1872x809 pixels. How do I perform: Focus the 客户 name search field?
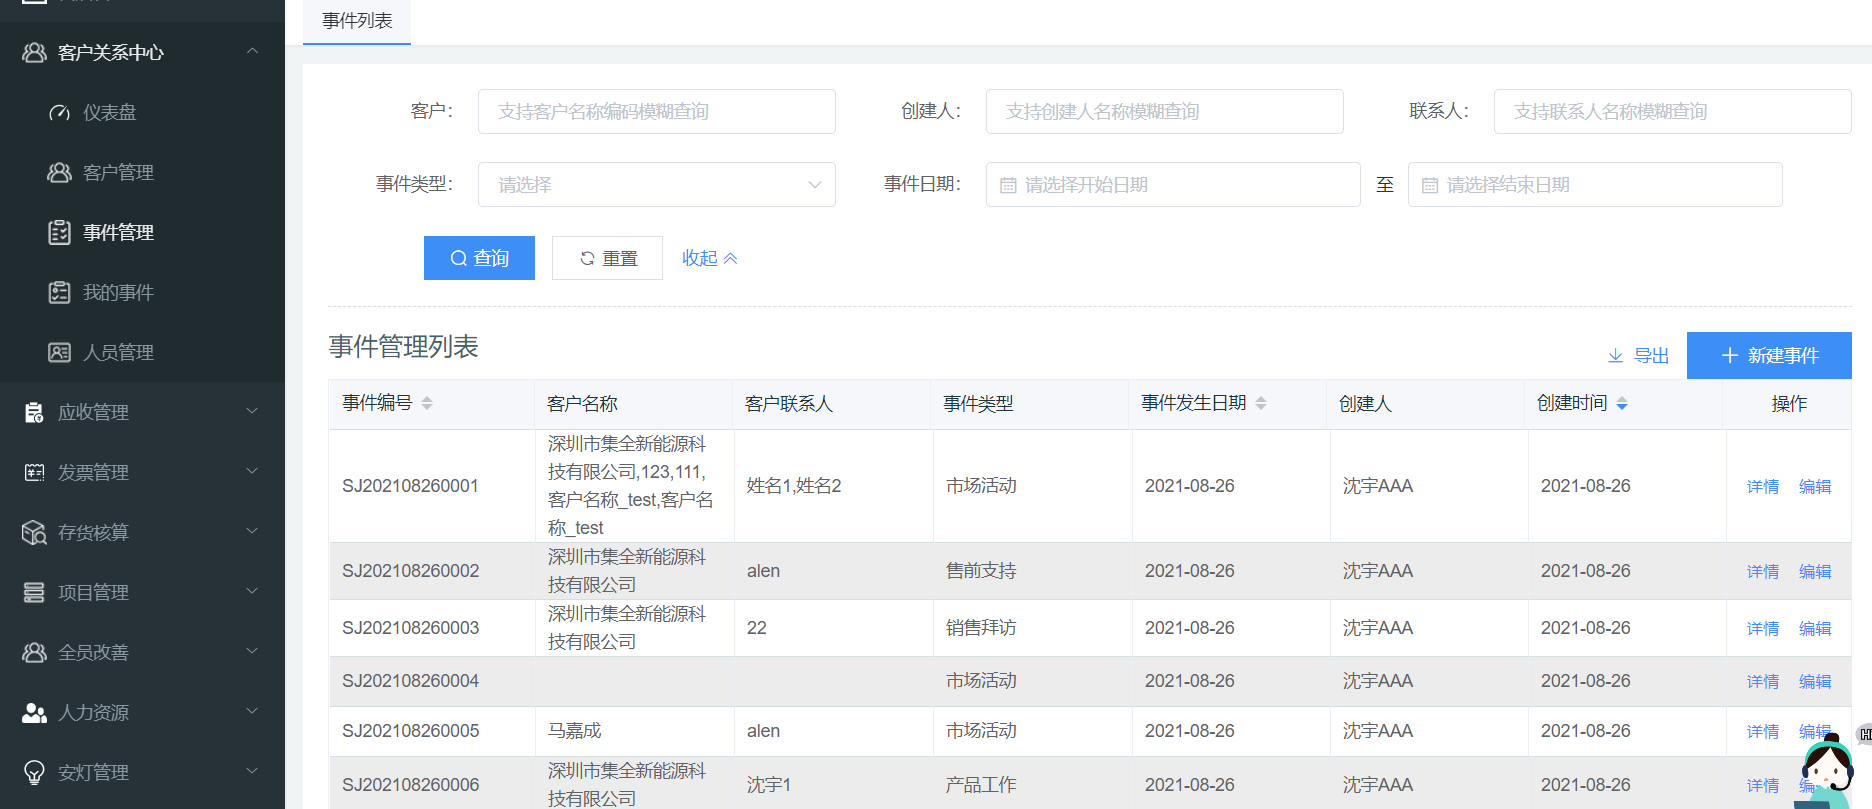point(656,112)
